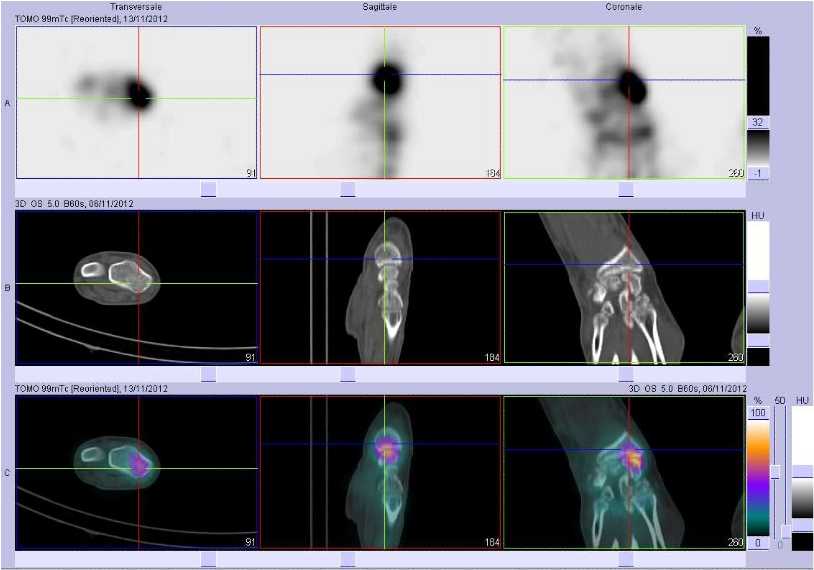
Task: Select the fused transversal image in row C
Action: (137, 473)
